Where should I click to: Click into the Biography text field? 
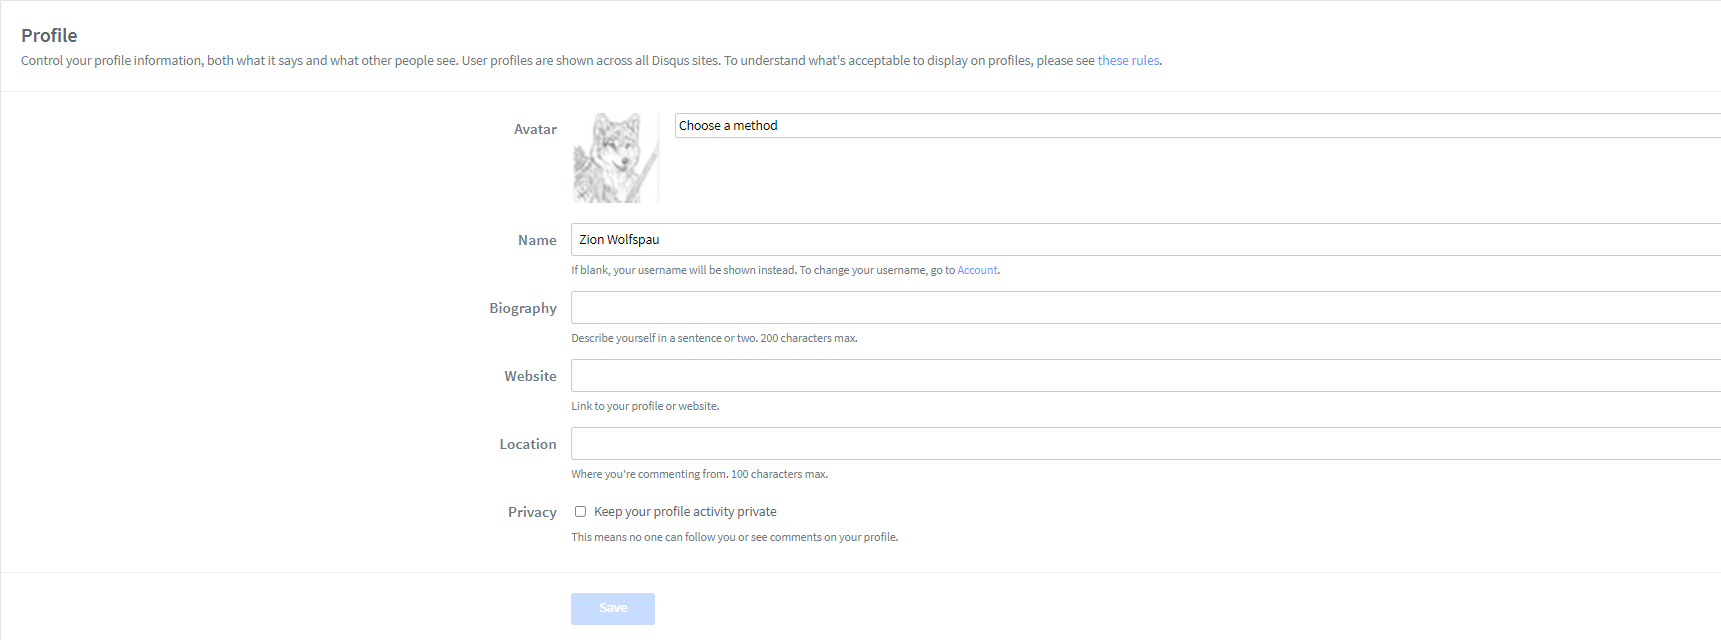pyautogui.click(x=1146, y=308)
